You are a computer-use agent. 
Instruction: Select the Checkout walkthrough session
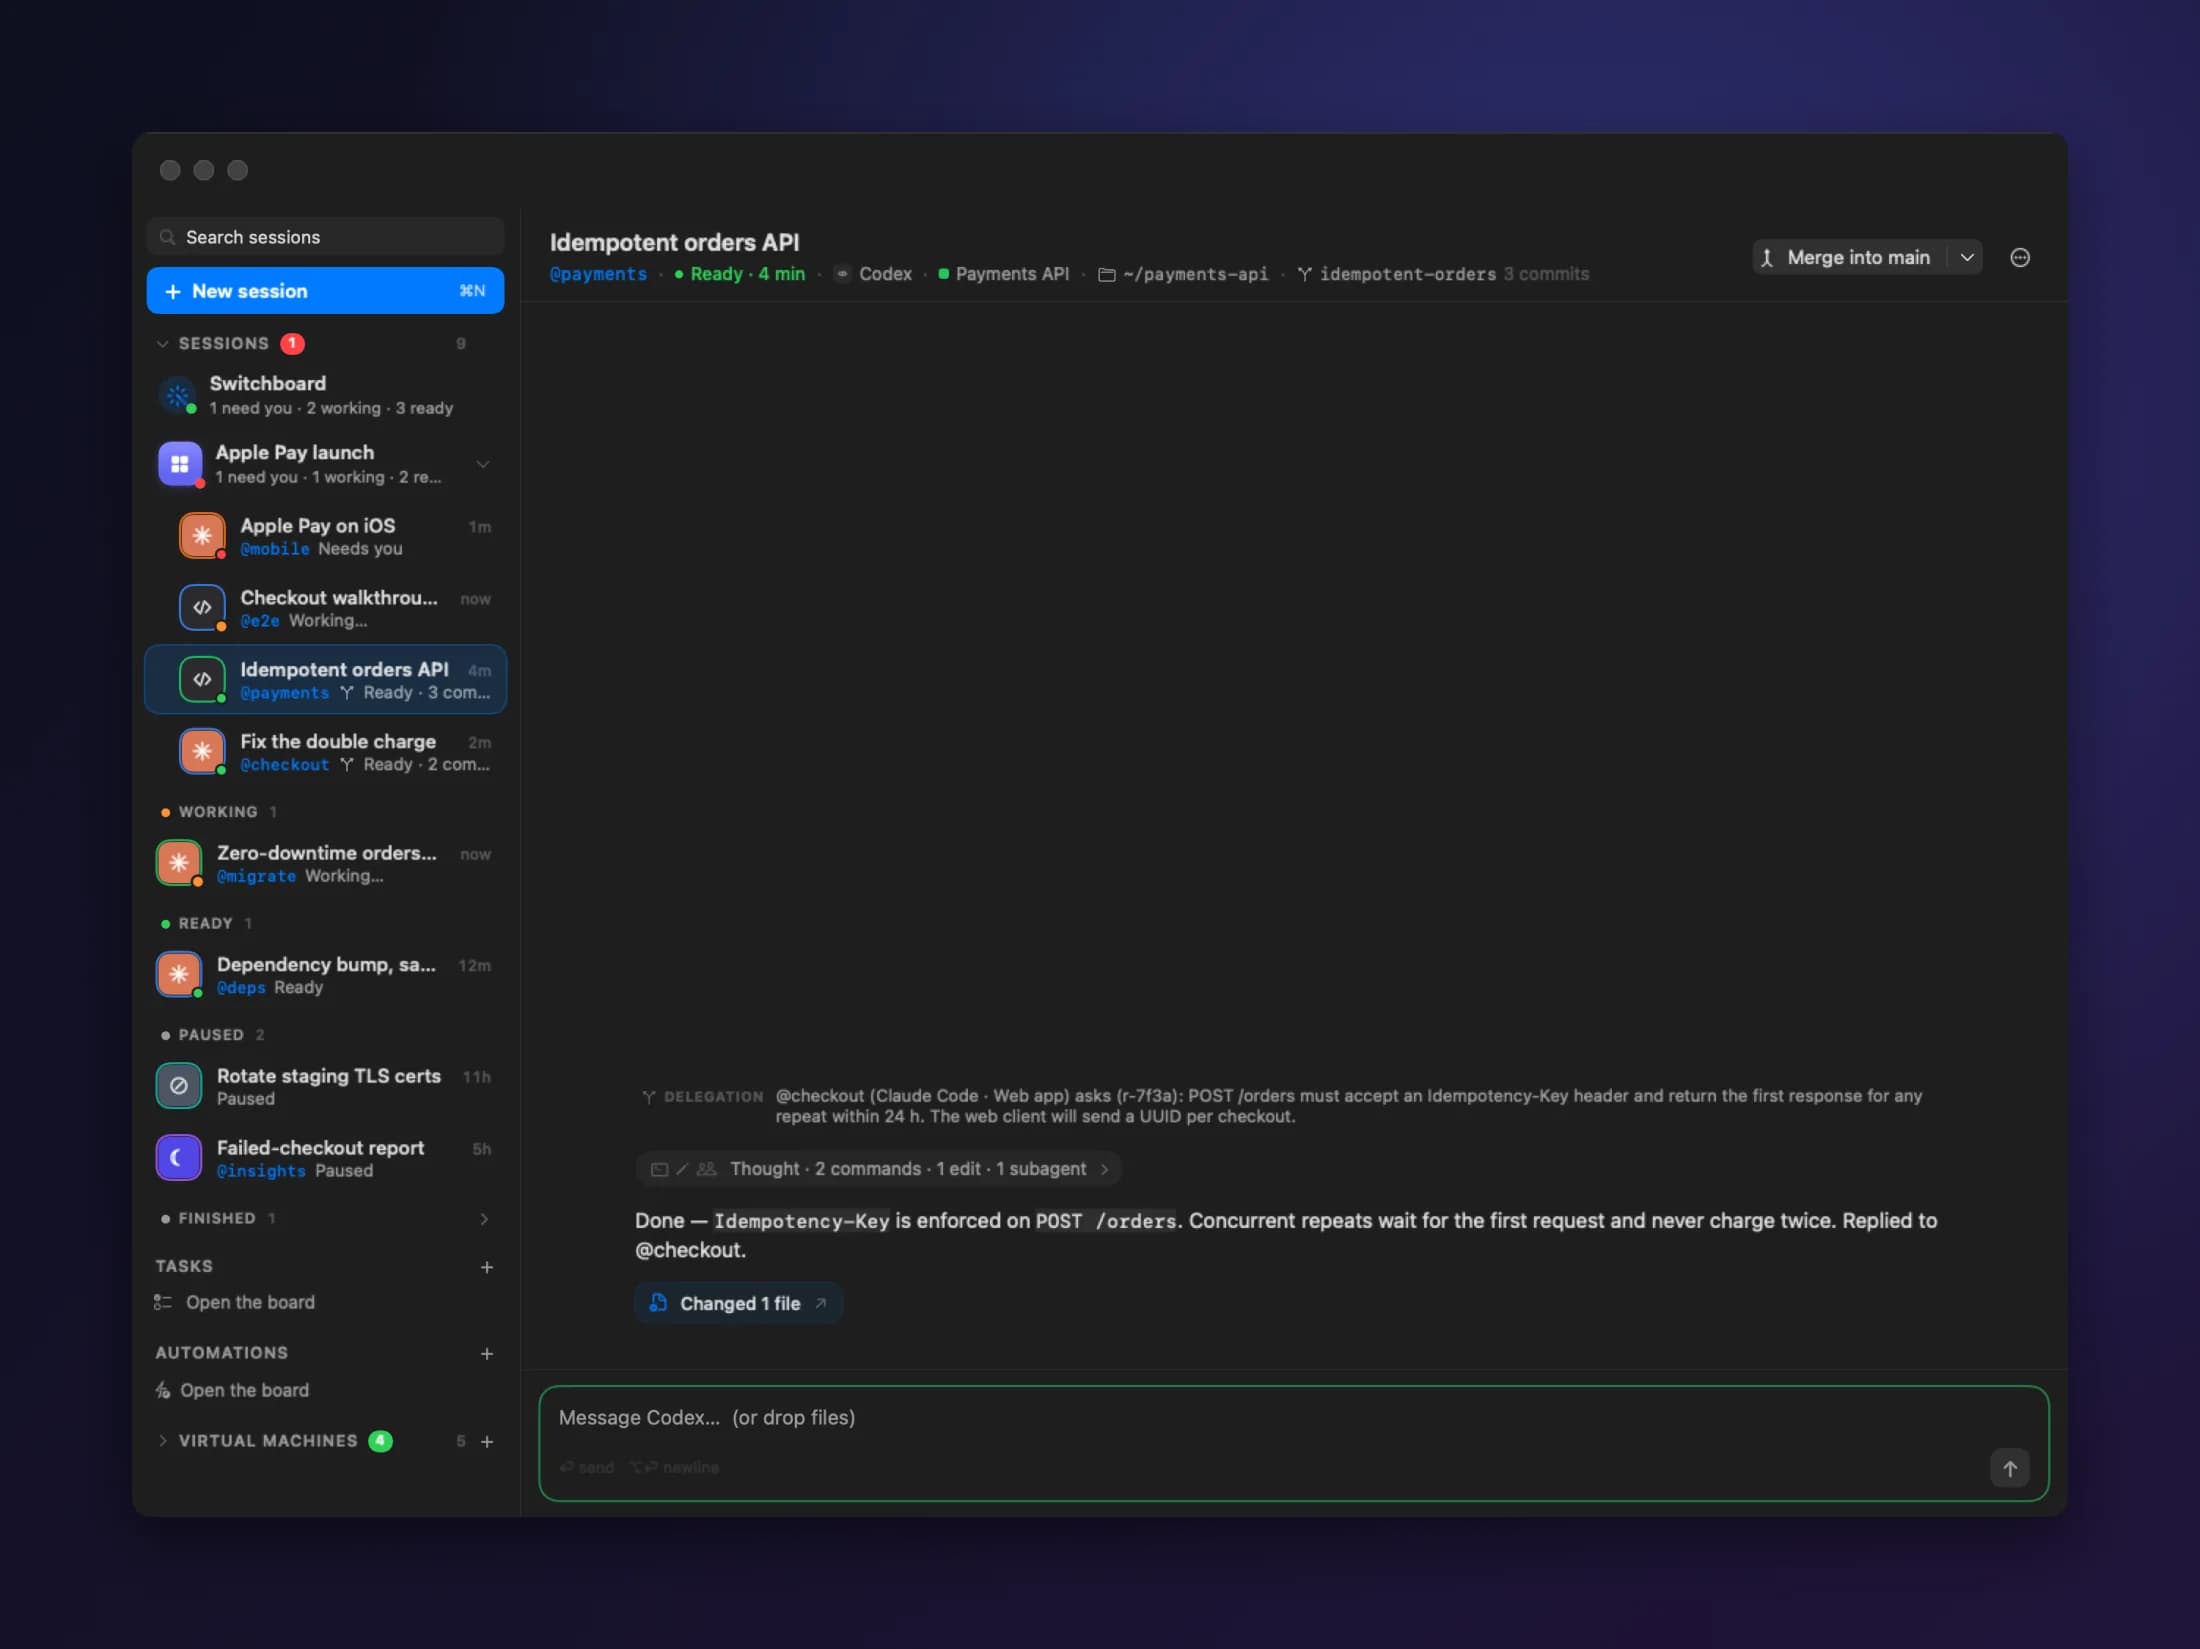point(325,608)
